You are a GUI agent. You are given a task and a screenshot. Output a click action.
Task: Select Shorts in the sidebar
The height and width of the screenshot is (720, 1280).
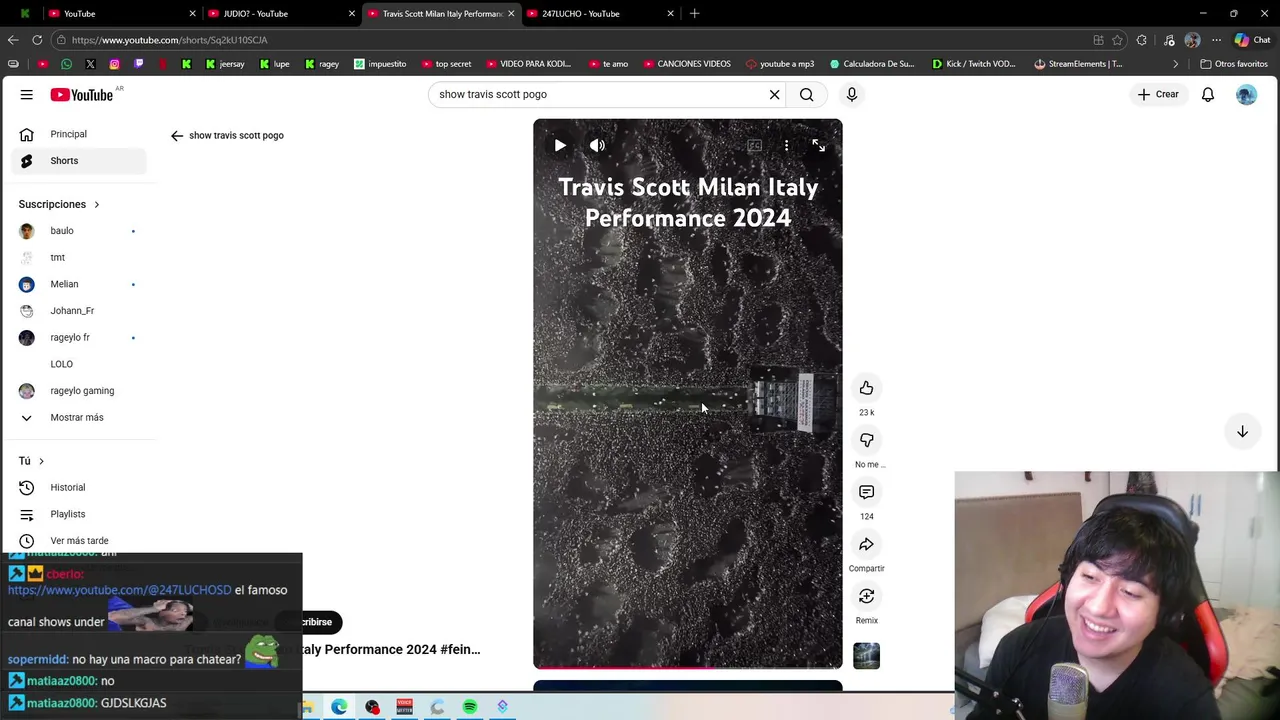[78, 160]
